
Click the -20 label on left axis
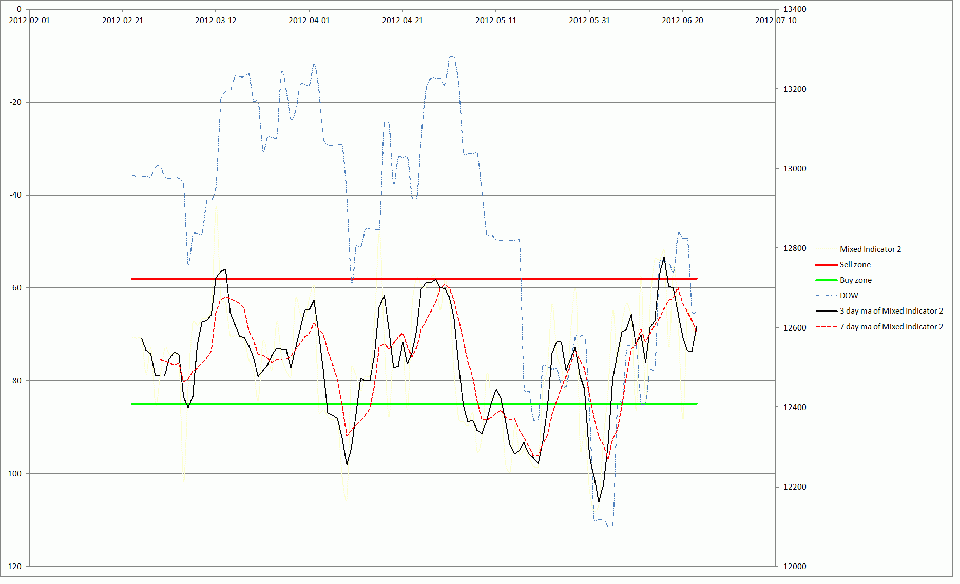(16, 102)
